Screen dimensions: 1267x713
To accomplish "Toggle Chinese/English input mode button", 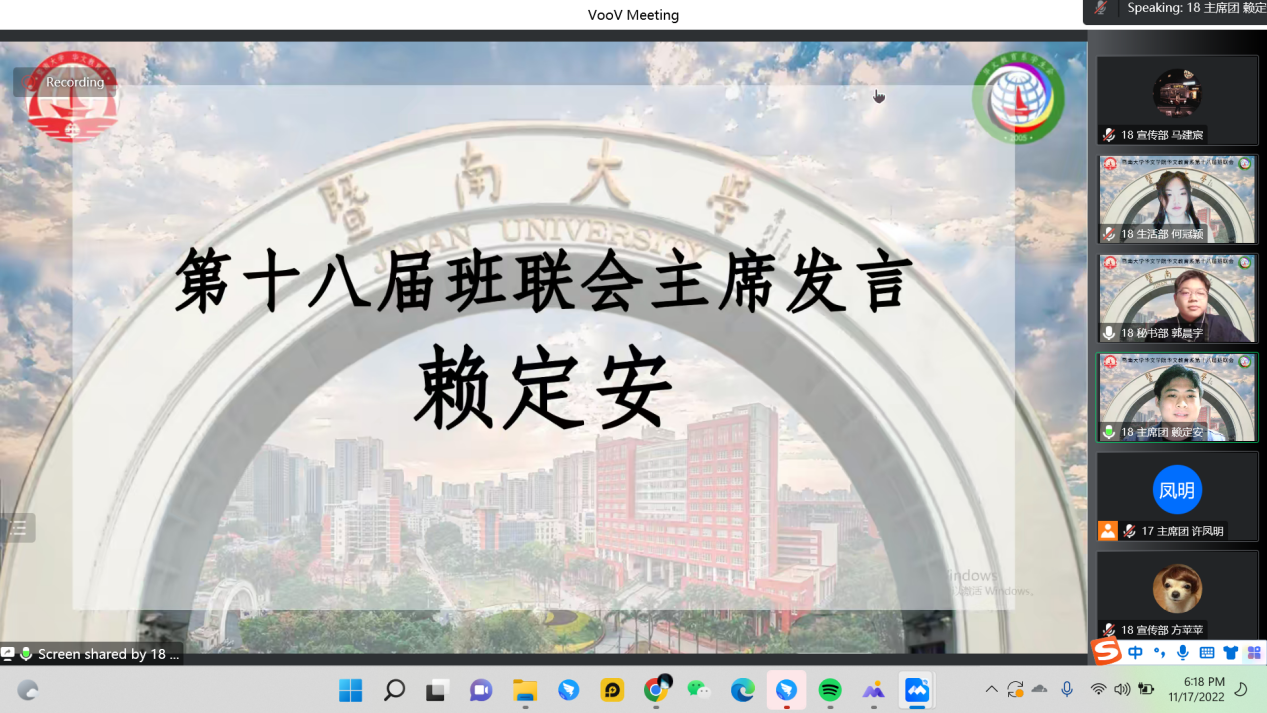I will pos(1135,653).
